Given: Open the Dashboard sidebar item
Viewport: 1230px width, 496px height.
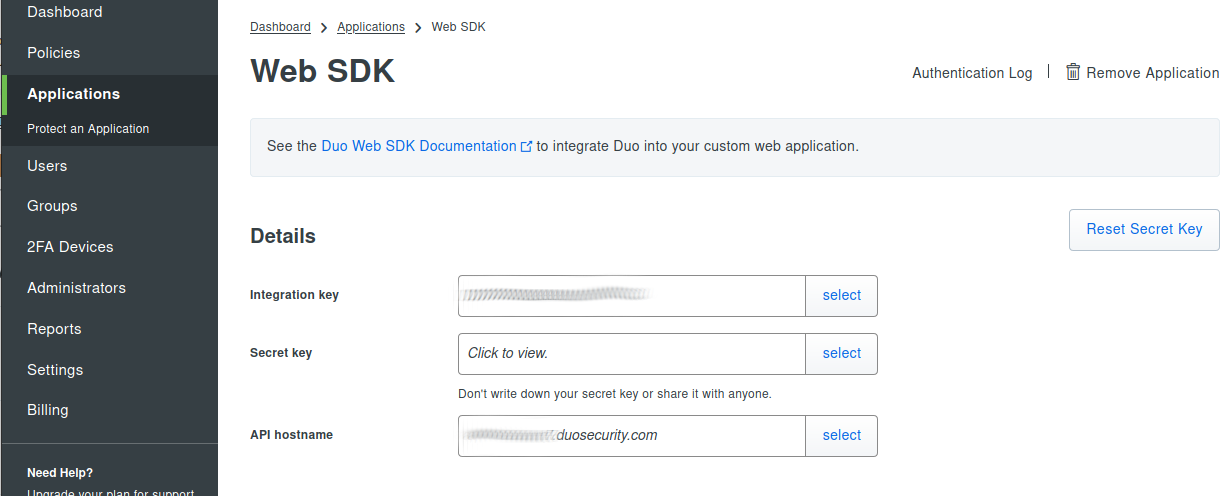Looking at the screenshot, I should point(65,12).
